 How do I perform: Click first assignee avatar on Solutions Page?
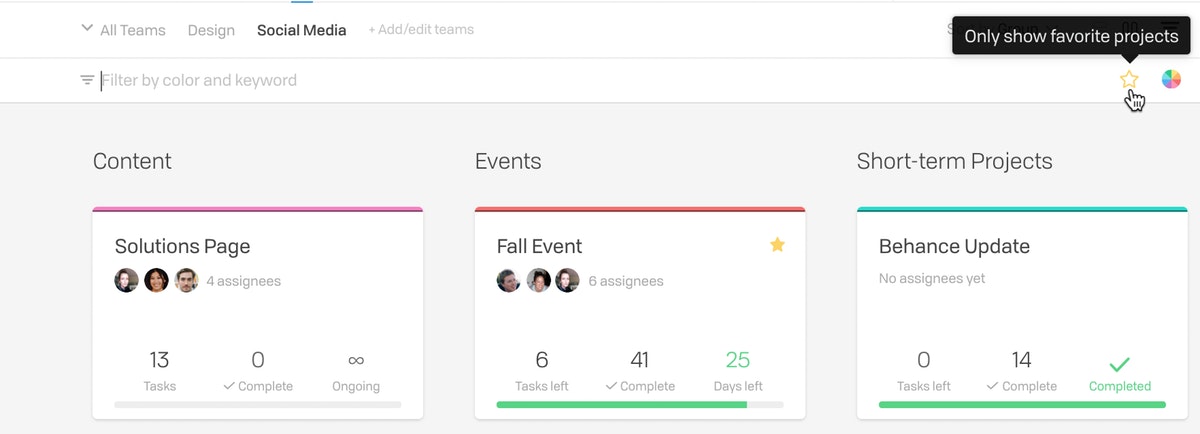coord(126,281)
